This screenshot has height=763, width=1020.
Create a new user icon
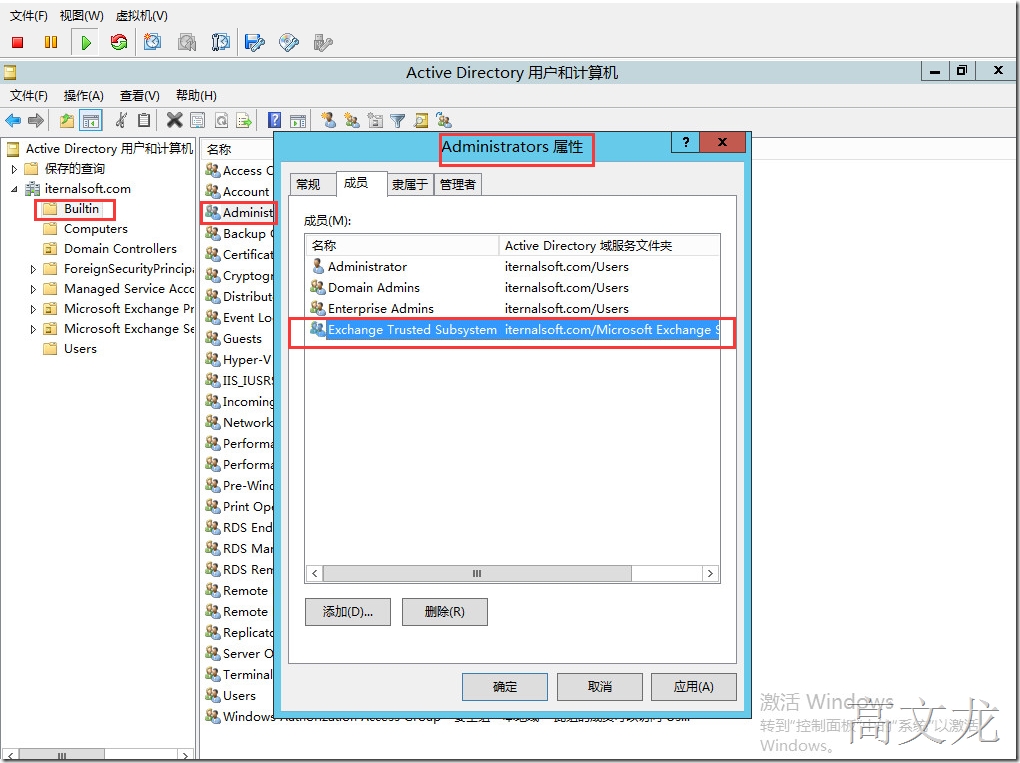tap(329, 120)
